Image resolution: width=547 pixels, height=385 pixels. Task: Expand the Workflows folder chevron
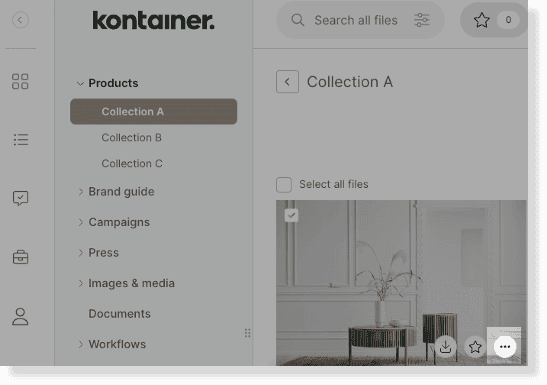coord(81,344)
